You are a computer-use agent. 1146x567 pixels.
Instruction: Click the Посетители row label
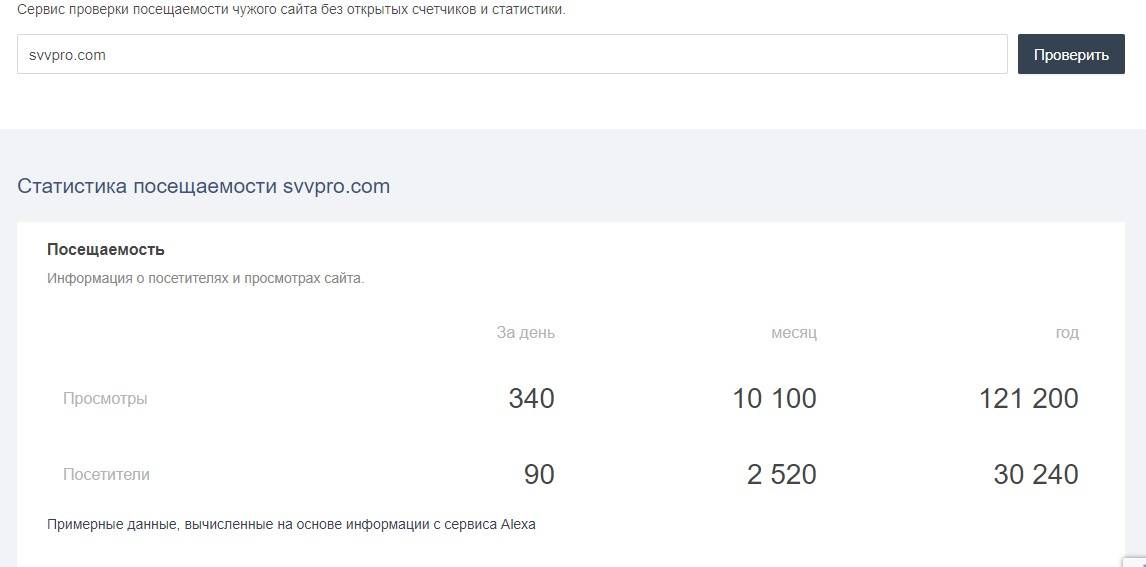106,474
